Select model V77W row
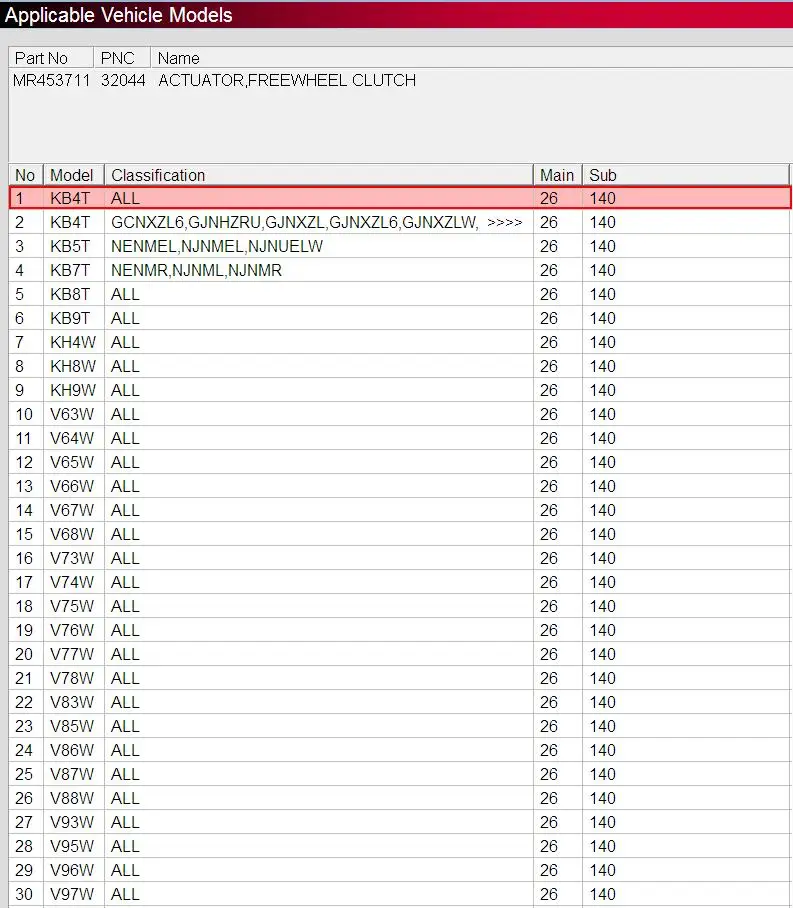This screenshot has height=908, width=793. click(400, 654)
